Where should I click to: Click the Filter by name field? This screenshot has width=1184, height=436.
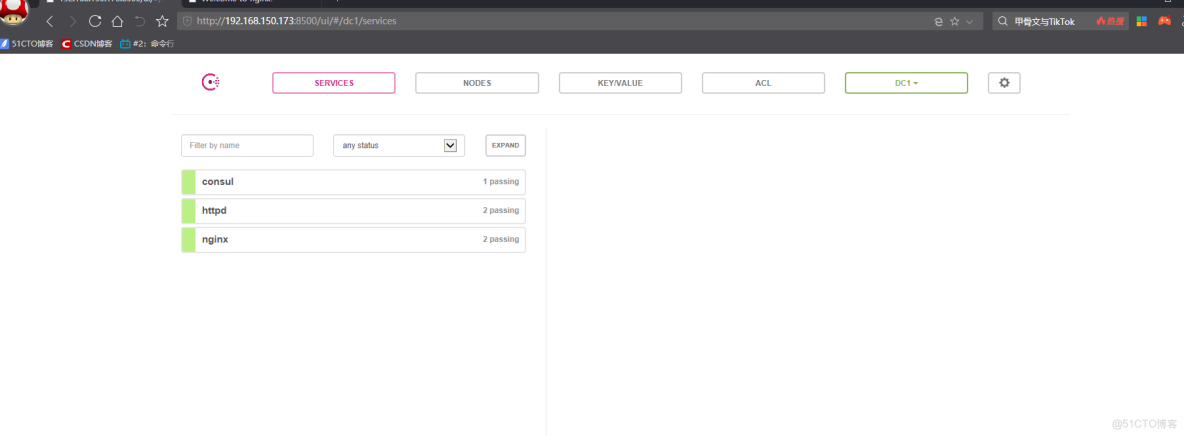247,145
